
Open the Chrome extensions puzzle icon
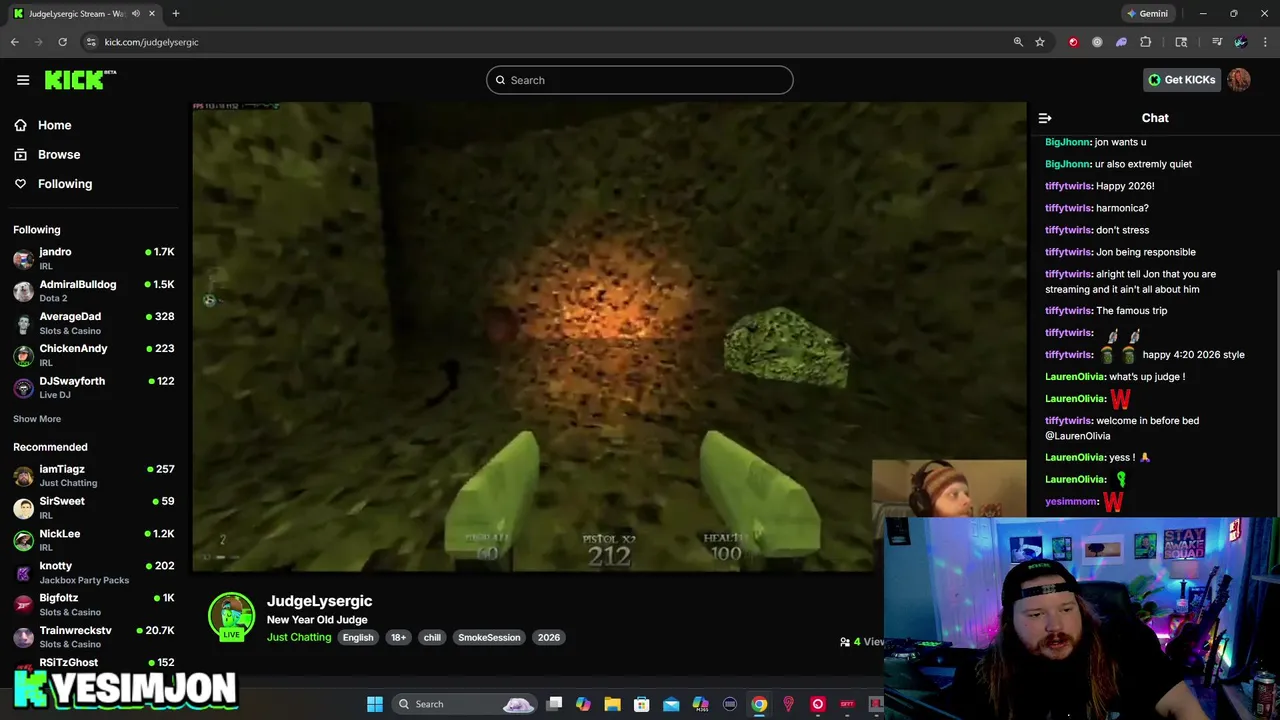tap(1146, 42)
